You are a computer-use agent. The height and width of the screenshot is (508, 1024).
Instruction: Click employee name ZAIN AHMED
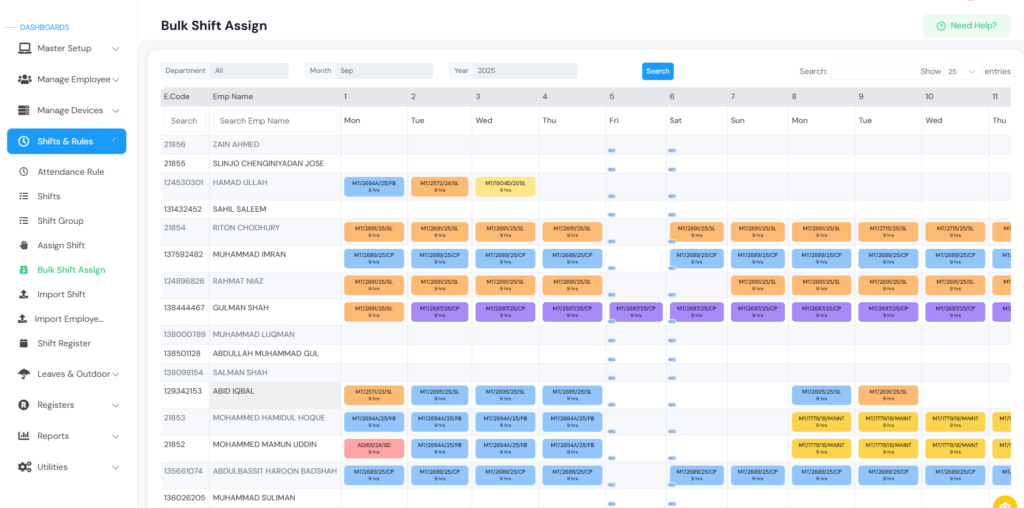tap(236, 144)
